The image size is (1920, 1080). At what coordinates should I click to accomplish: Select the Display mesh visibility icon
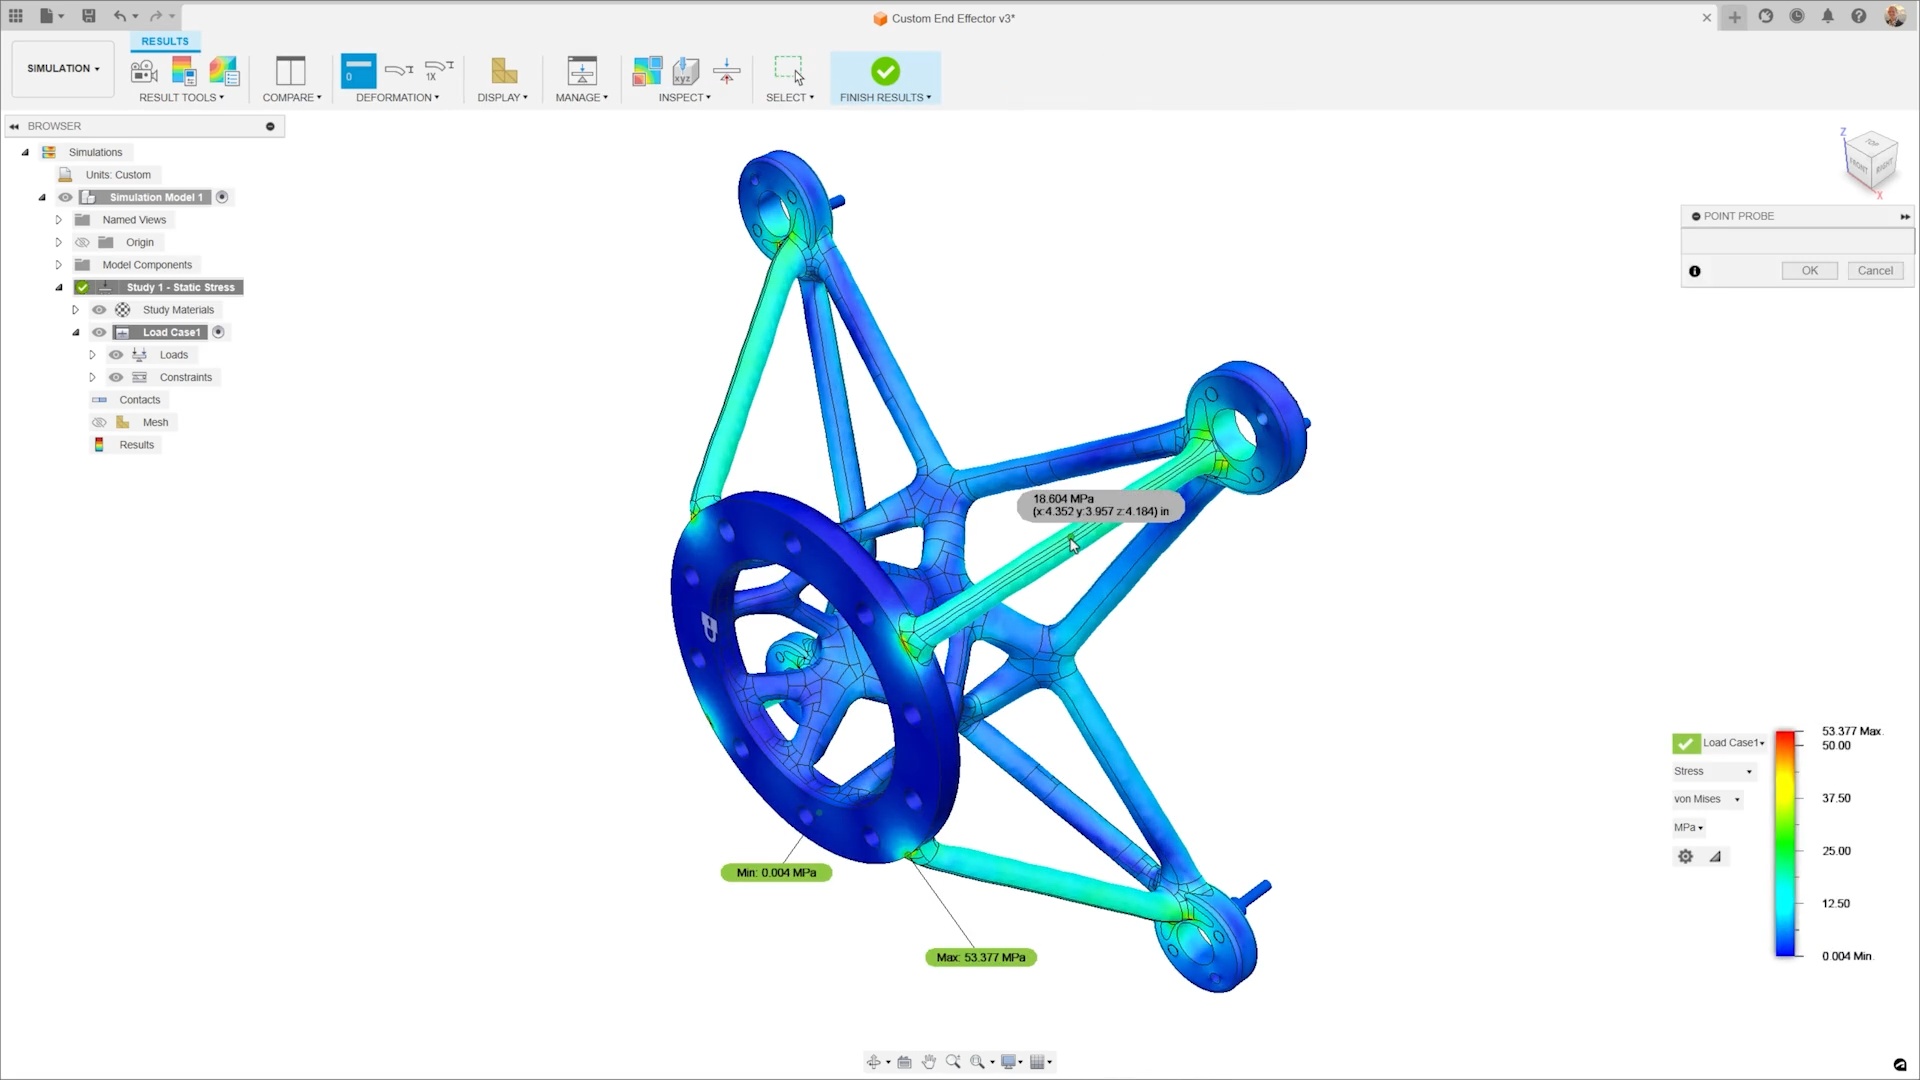pyautogui.click(x=504, y=71)
